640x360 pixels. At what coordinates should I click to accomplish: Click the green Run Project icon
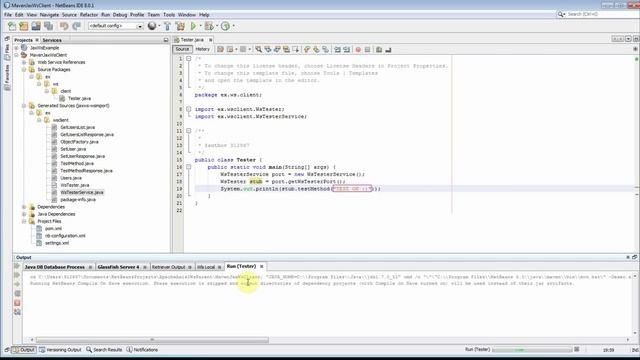(x=193, y=26)
